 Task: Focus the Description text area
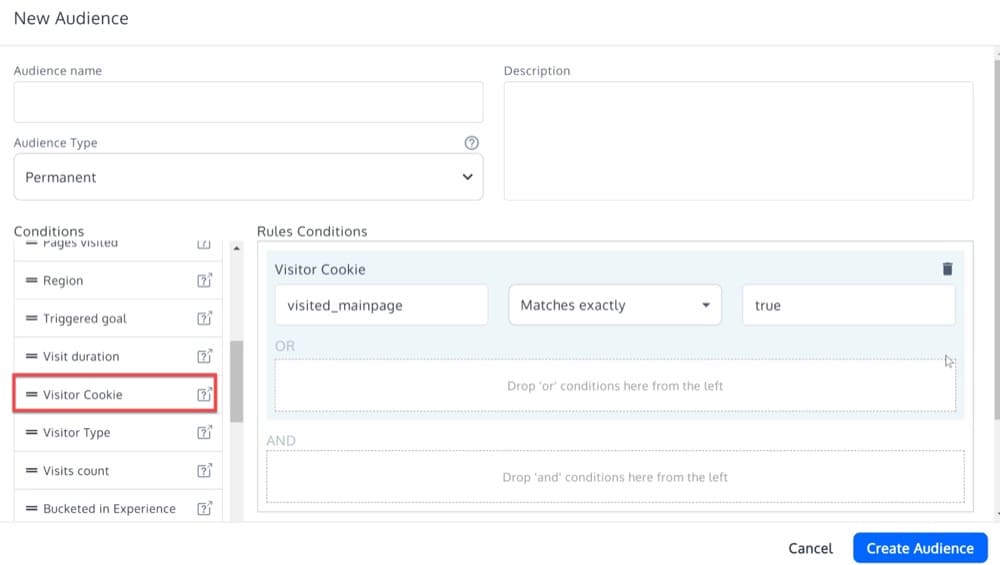[738, 141]
